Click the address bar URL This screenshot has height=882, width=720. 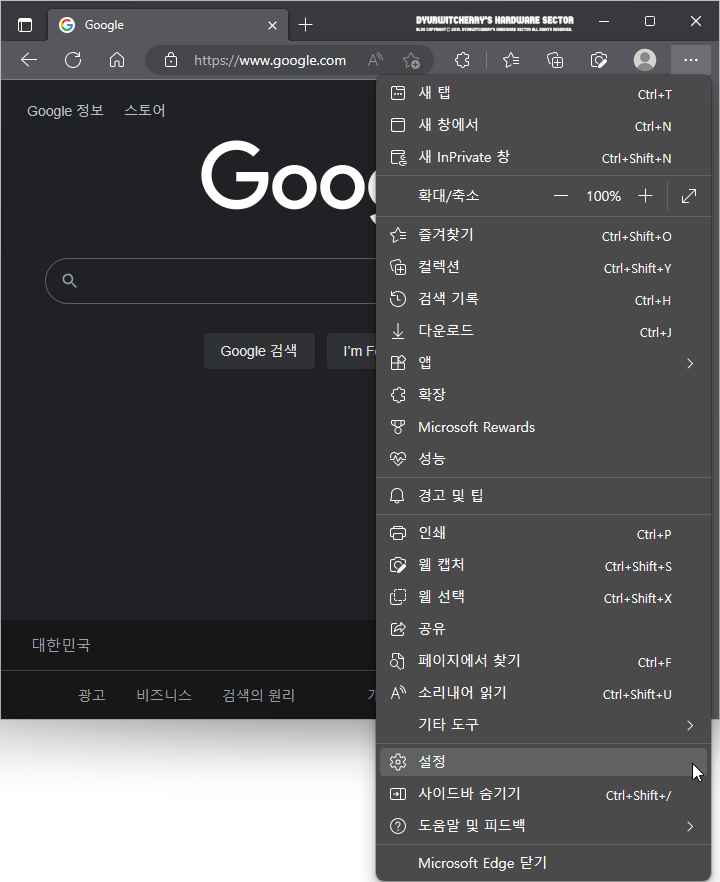pyautogui.click(x=270, y=60)
